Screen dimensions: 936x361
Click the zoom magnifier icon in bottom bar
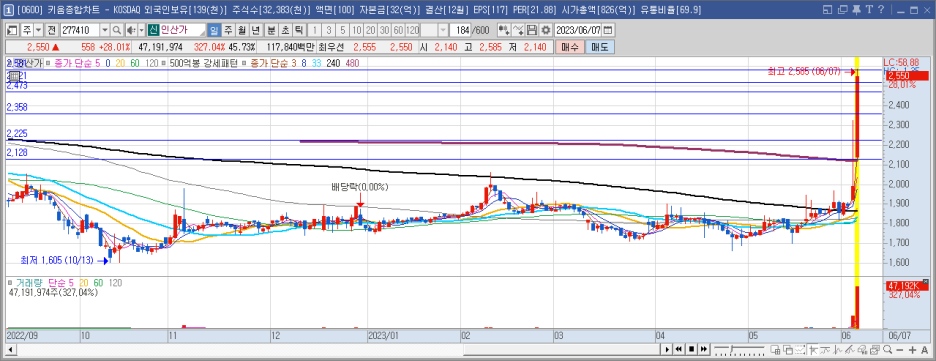[888, 349]
